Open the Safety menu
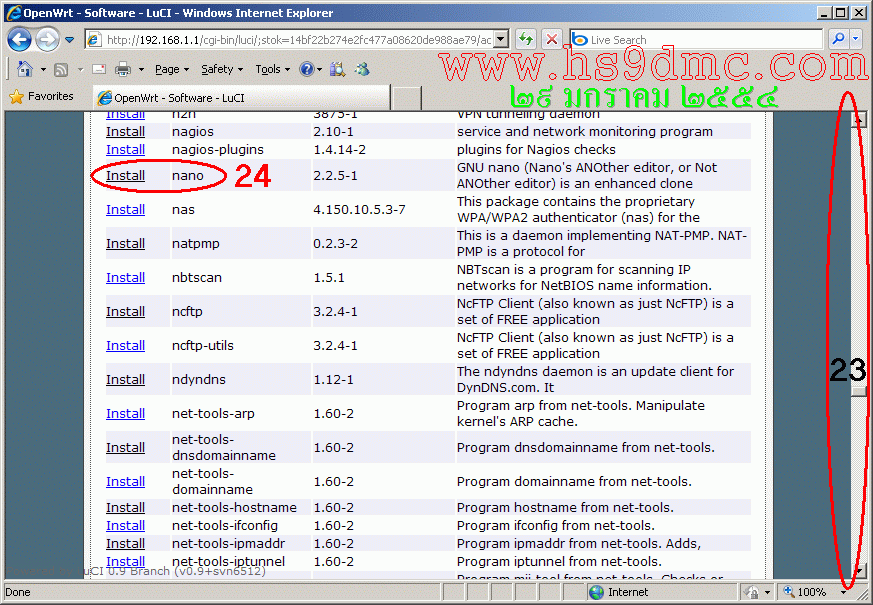 tap(222, 70)
